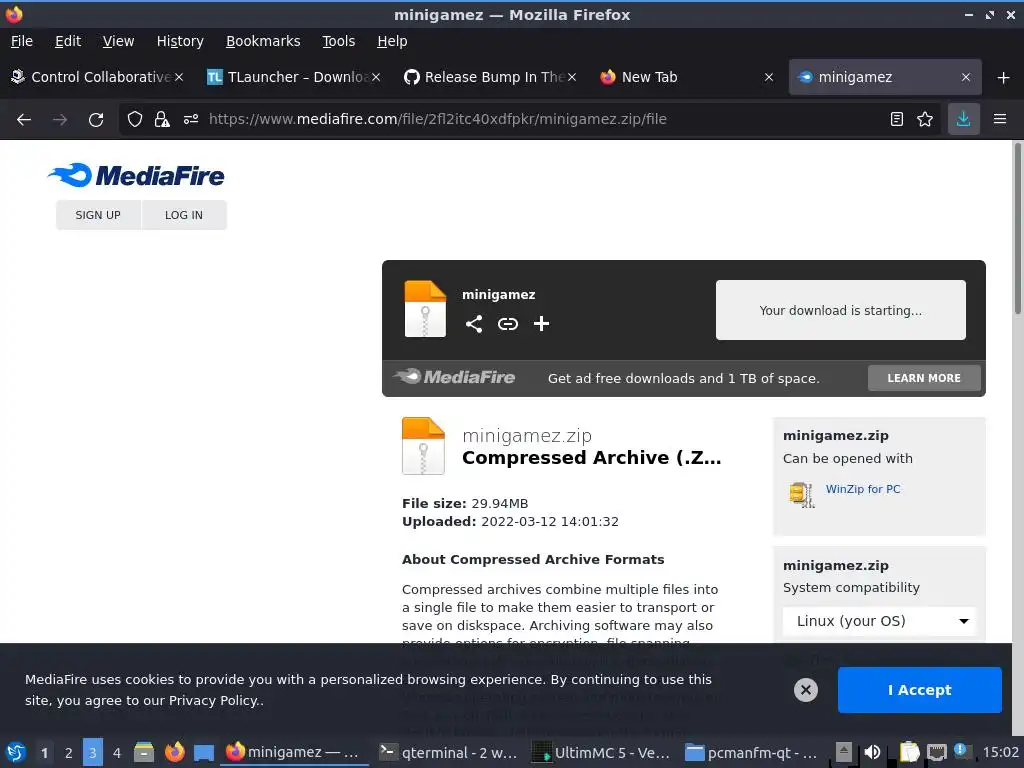This screenshot has height=768, width=1024.
Task: Open the Firefox downloads panel
Action: pos(963,119)
